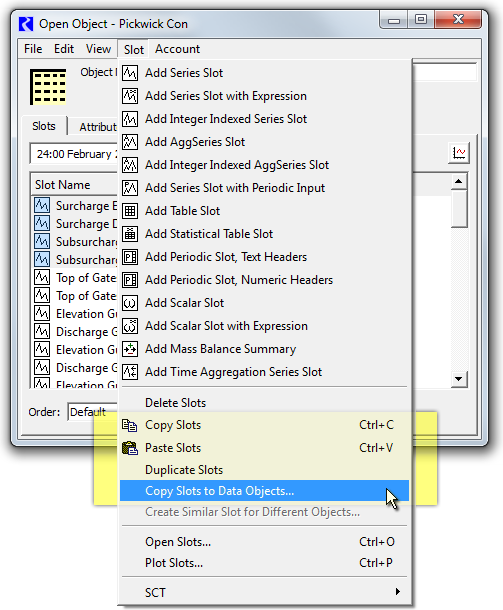This screenshot has height=610, width=503.
Task: Click the Add Periodic Slot, Numeric Headers icon
Action: pos(130,280)
